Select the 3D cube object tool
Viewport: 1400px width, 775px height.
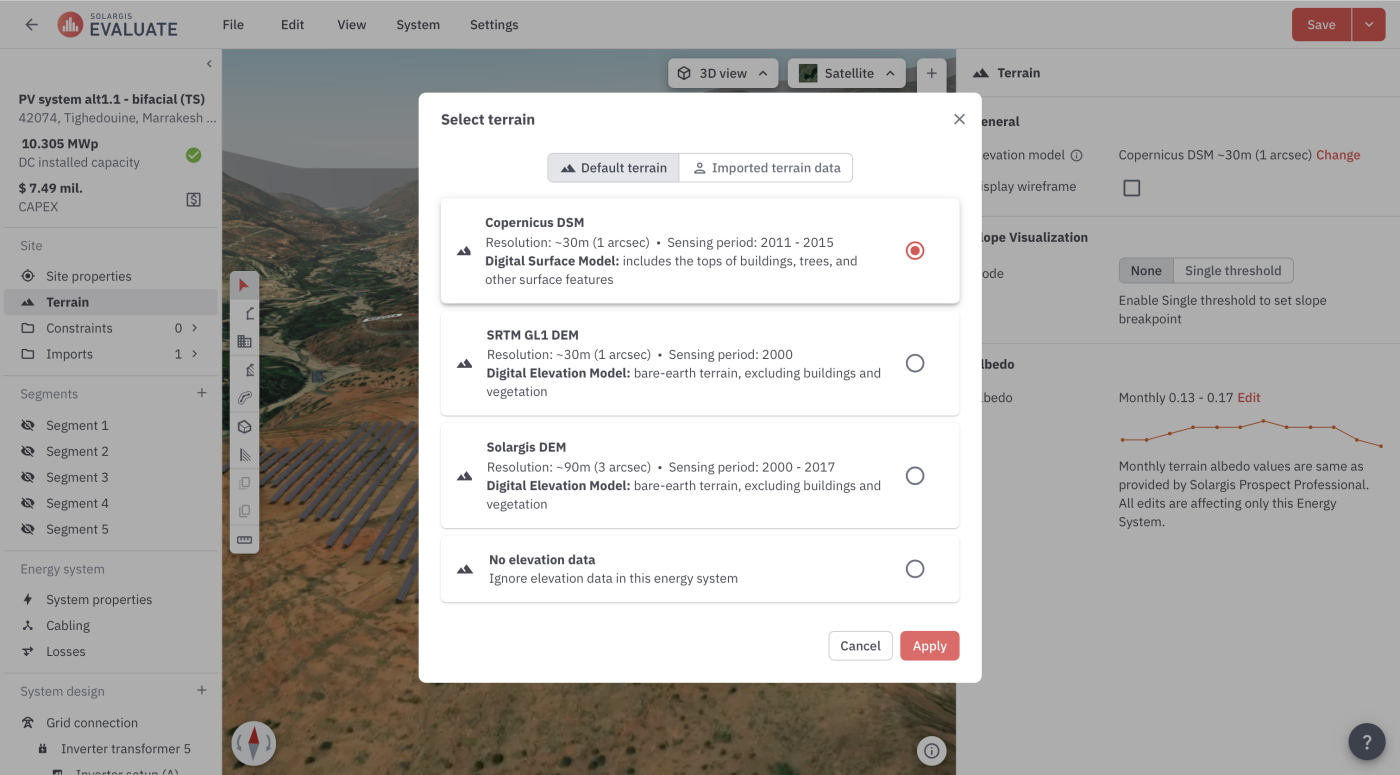coord(244,427)
